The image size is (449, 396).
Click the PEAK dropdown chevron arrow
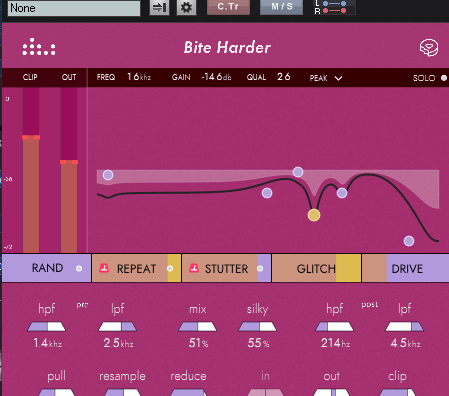(x=338, y=78)
